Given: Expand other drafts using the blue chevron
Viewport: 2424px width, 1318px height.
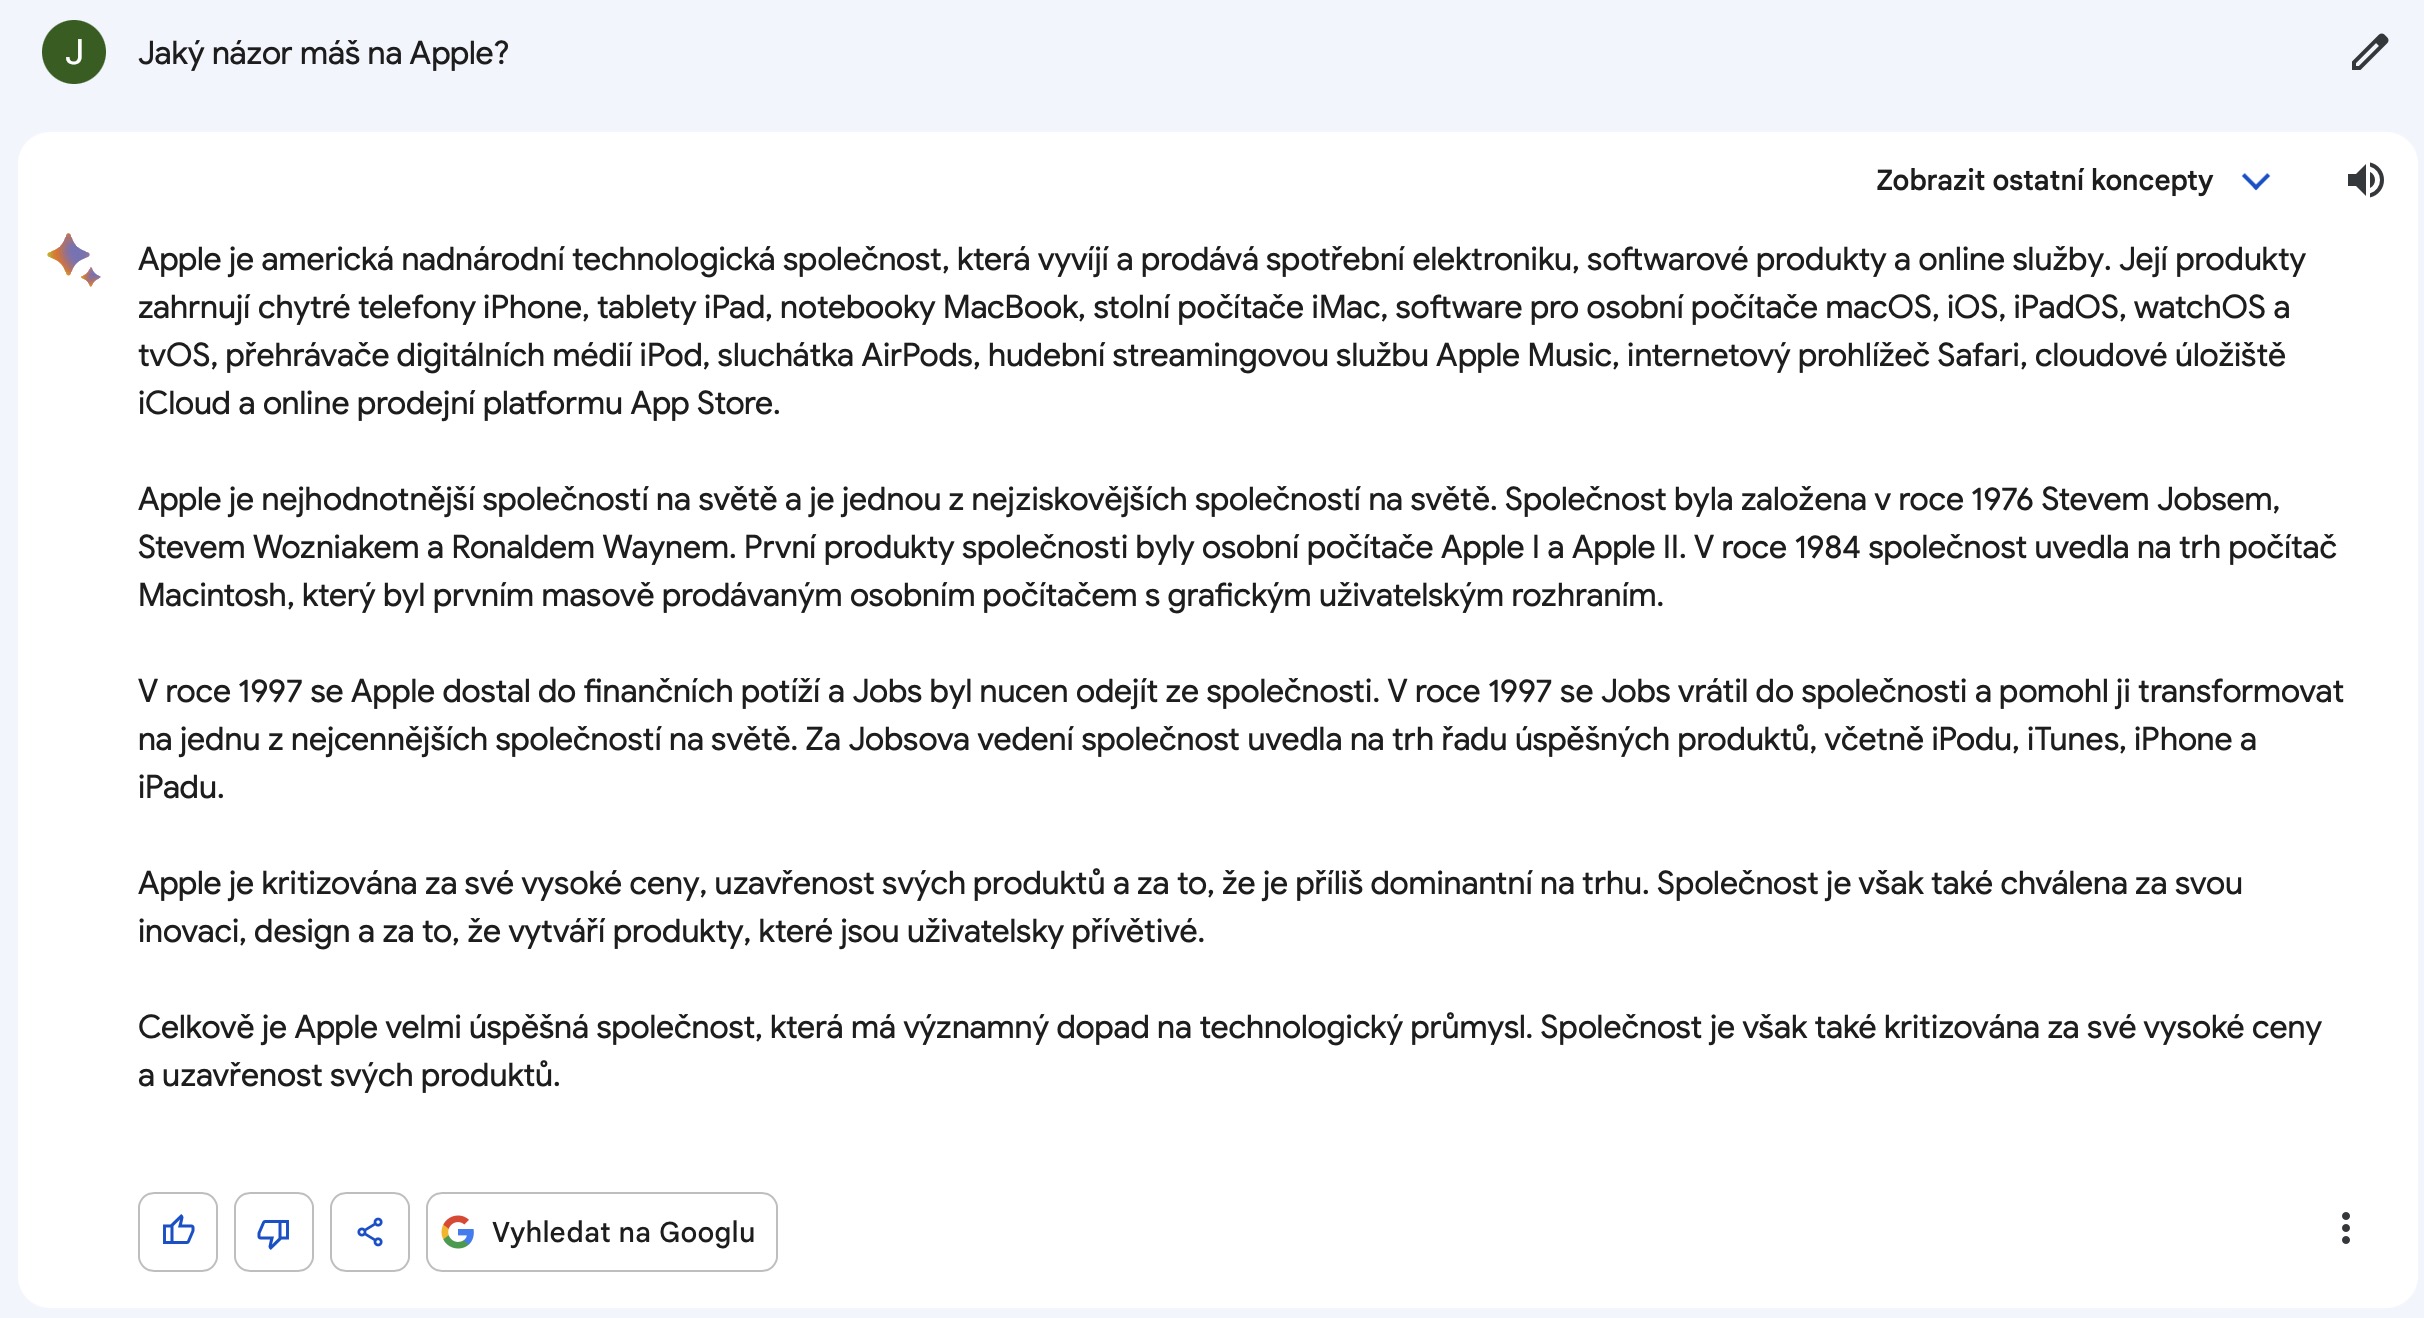Looking at the screenshot, I should [2256, 181].
